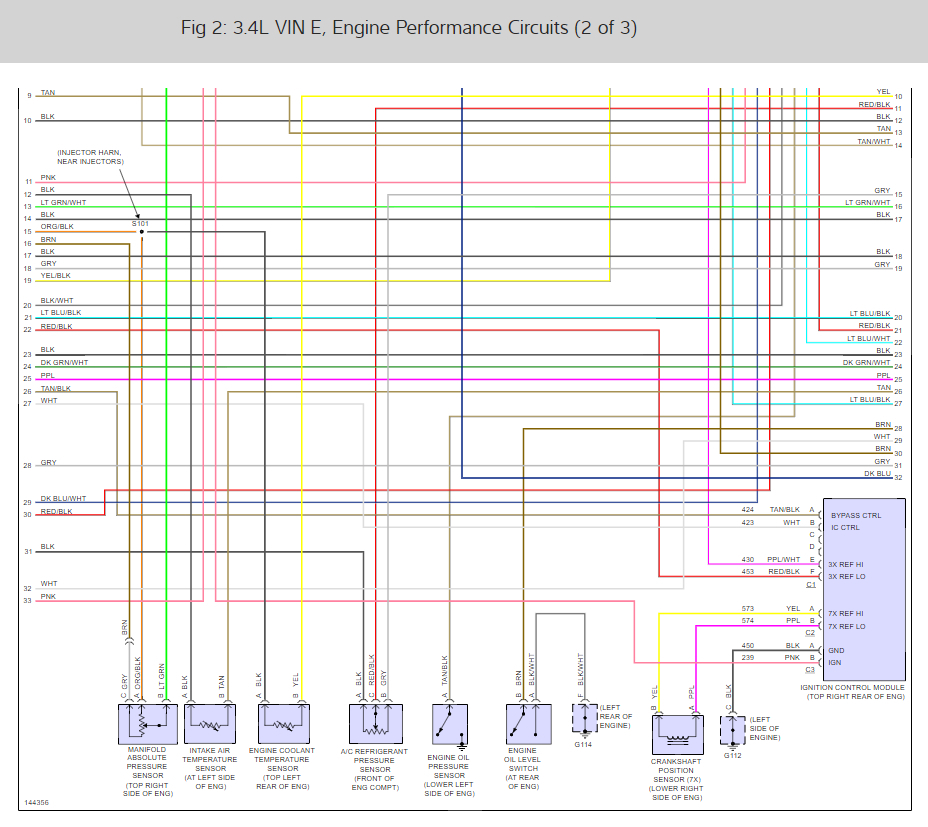Click connector label C2

[x=810, y=633]
